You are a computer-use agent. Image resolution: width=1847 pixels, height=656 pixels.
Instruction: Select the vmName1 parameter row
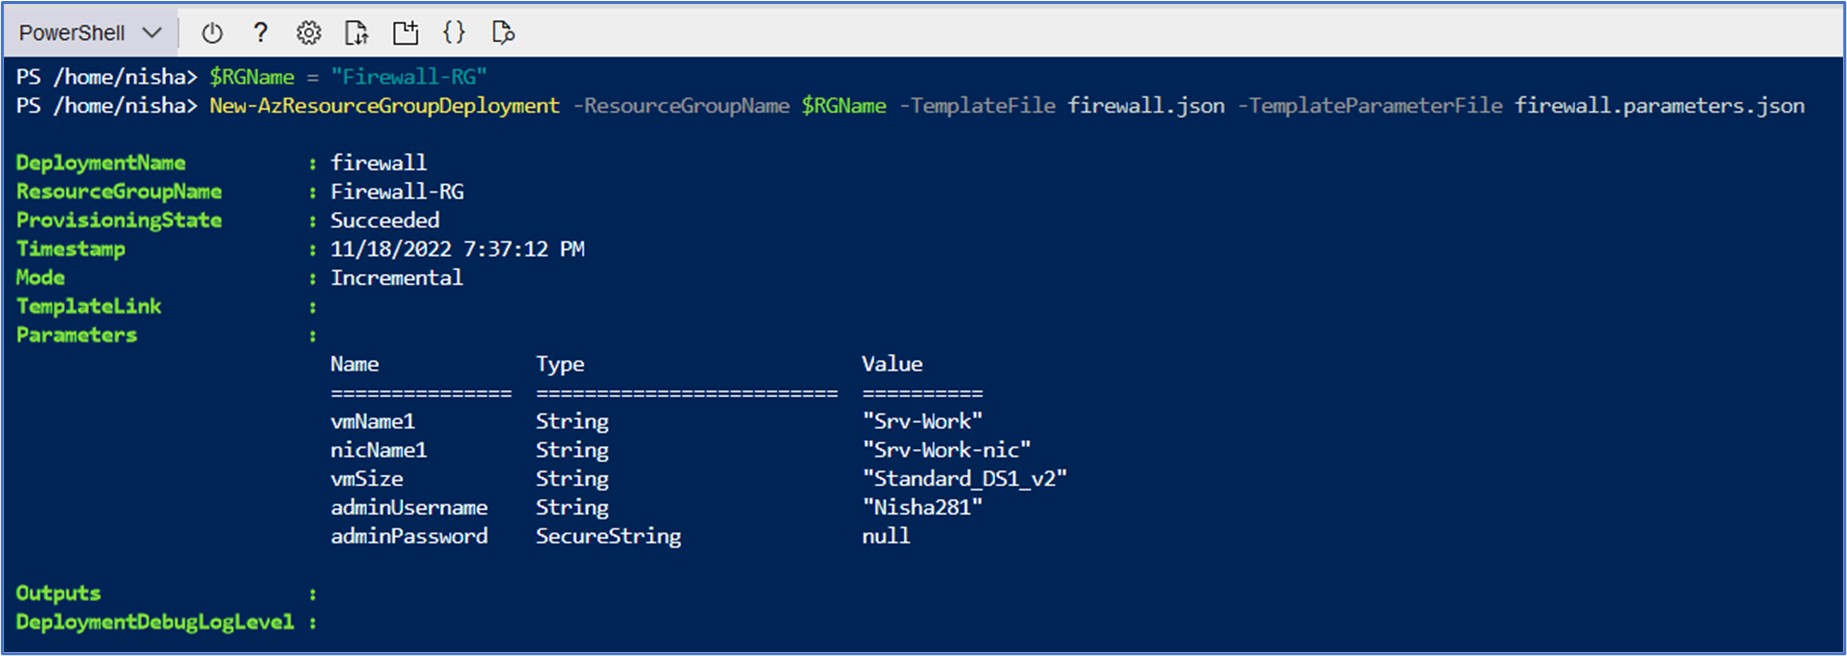pos(374,421)
